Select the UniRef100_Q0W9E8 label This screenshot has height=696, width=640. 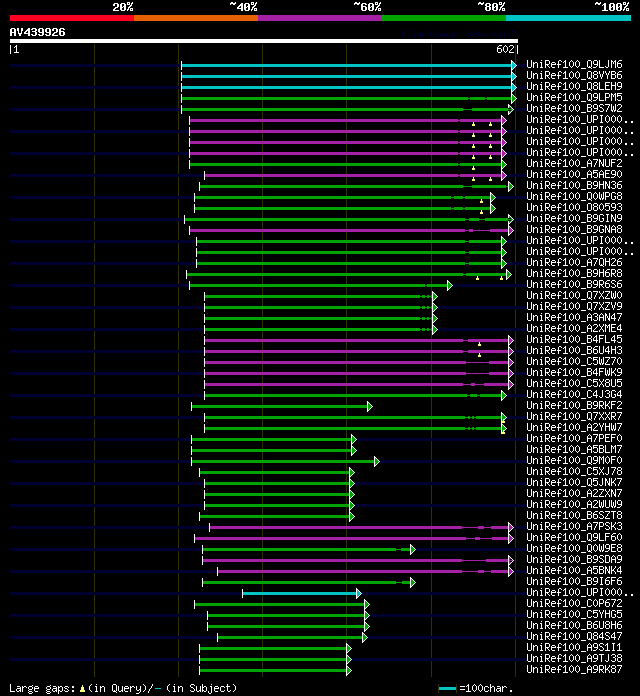574,548
